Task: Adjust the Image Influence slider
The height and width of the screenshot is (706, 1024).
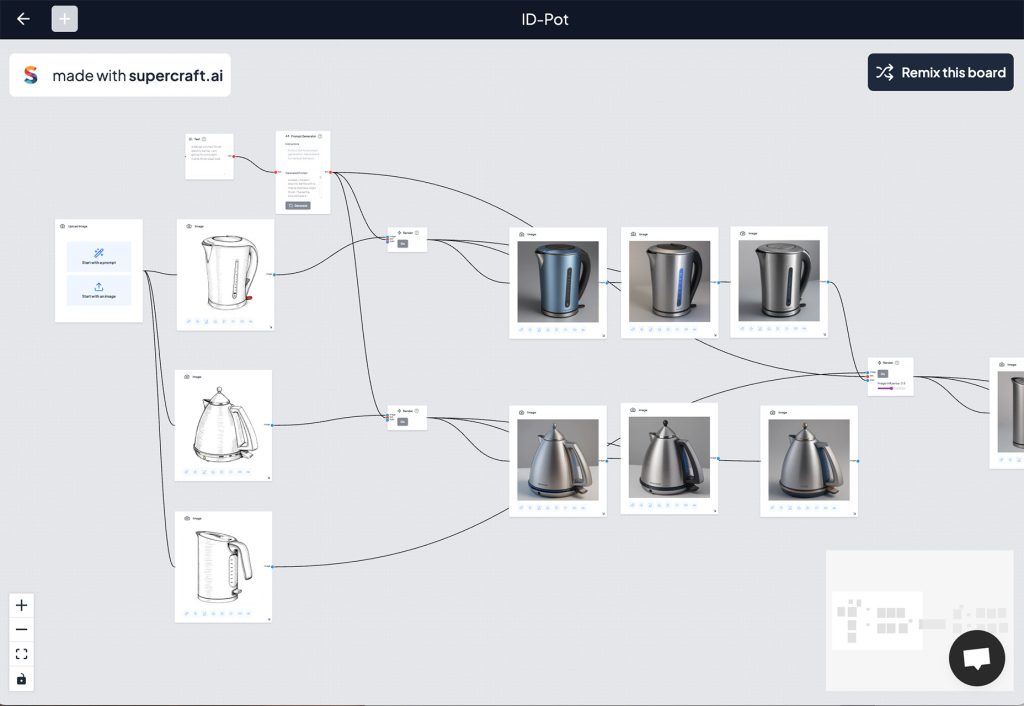Action: pyautogui.click(x=891, y=388)
